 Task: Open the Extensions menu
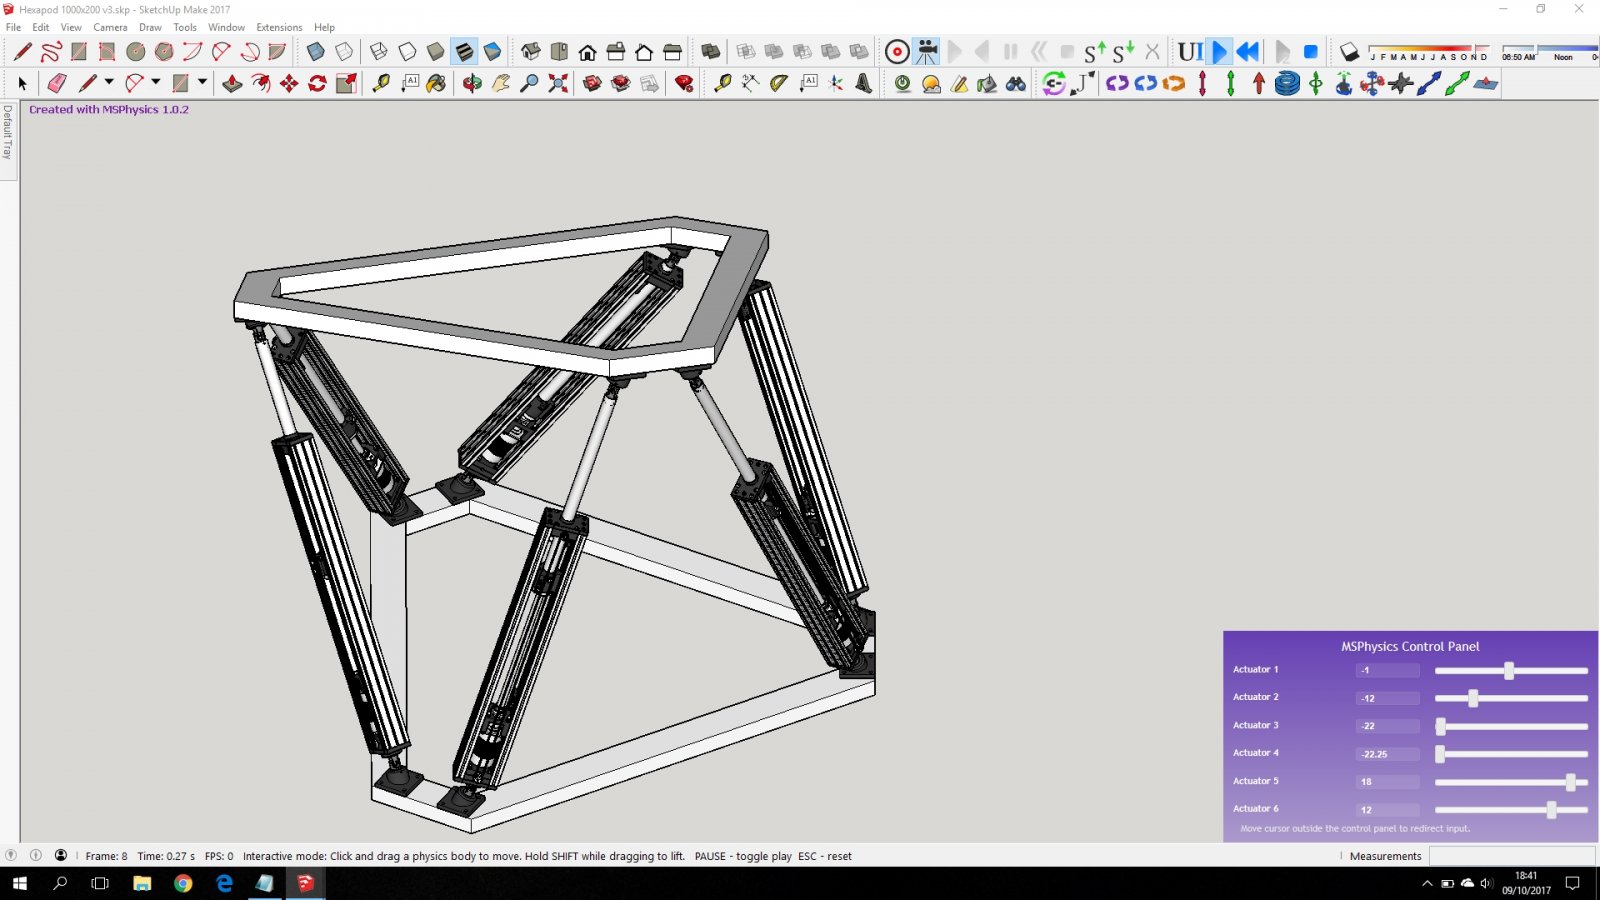[x=279, y=27]
